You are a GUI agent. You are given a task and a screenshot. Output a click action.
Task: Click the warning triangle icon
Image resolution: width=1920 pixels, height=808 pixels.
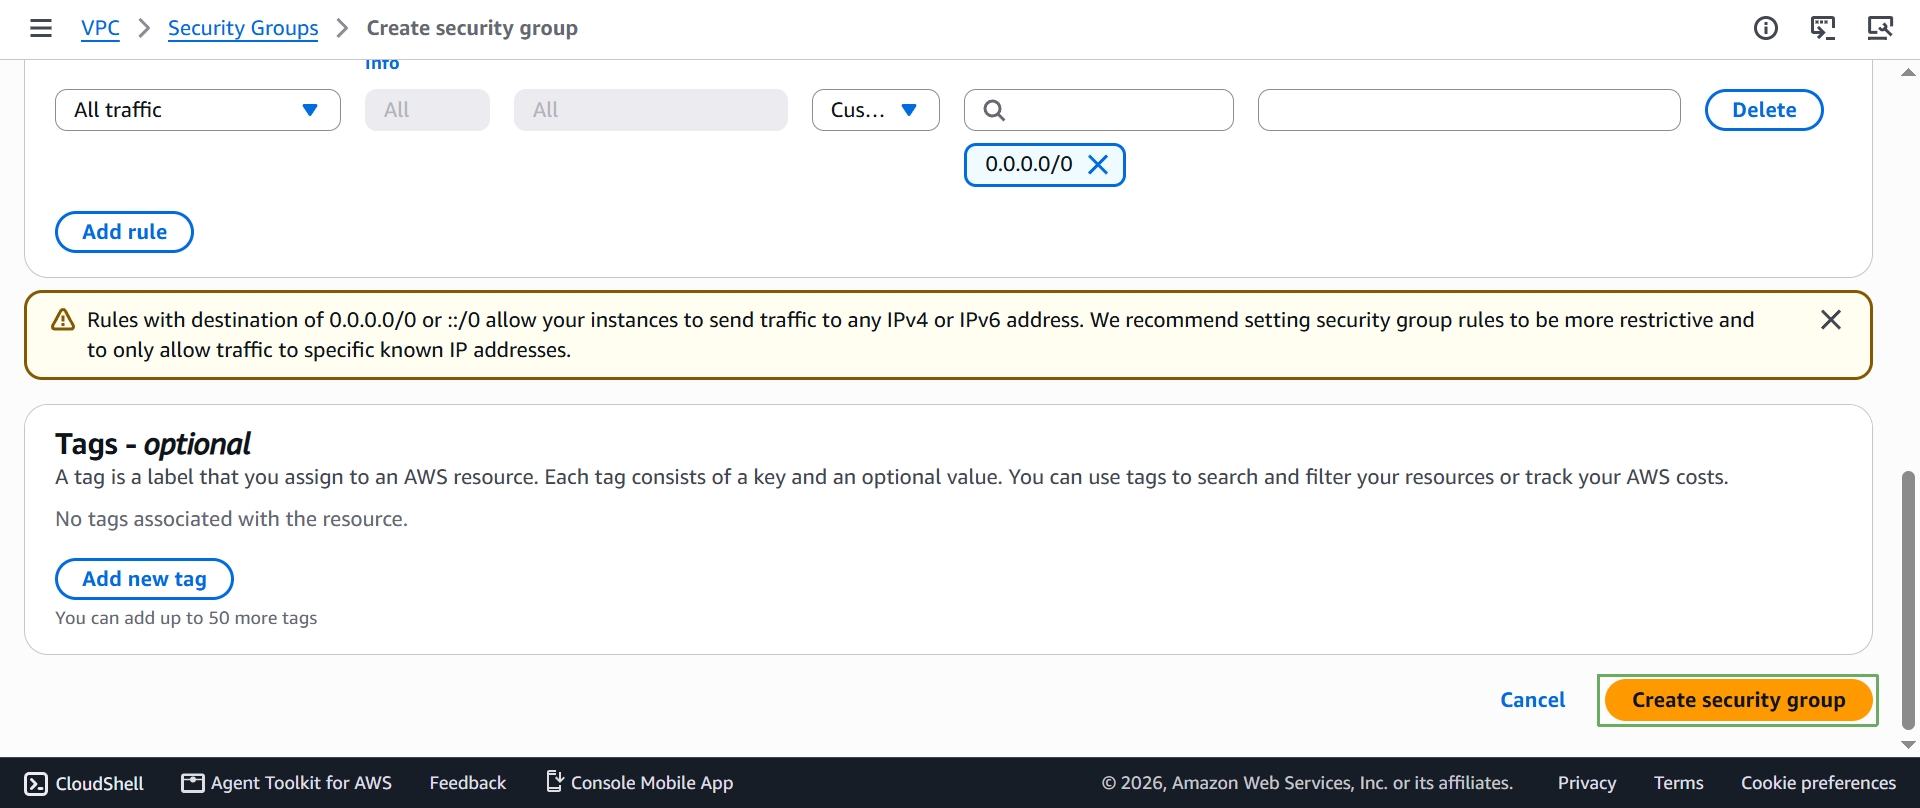tap(63, 320)
